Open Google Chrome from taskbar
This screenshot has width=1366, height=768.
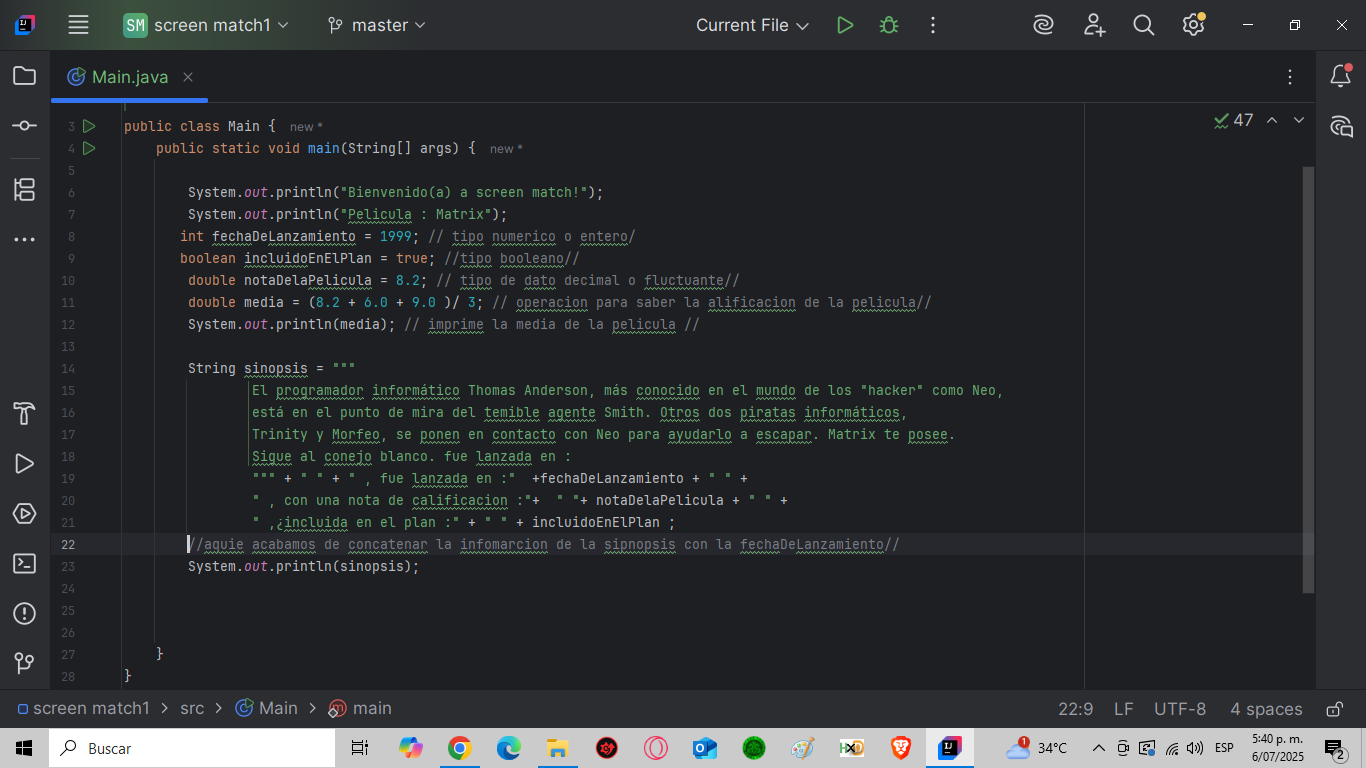point(460,748)
